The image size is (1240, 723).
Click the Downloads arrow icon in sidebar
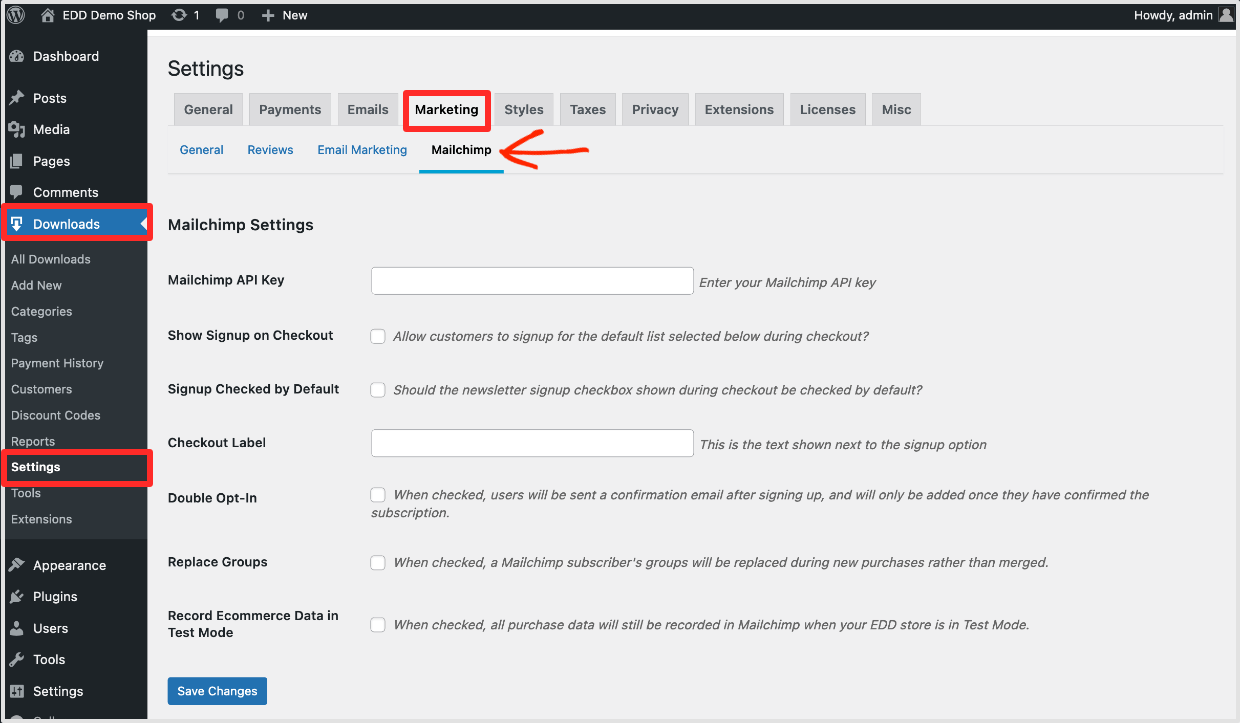(x=17, y=224)
